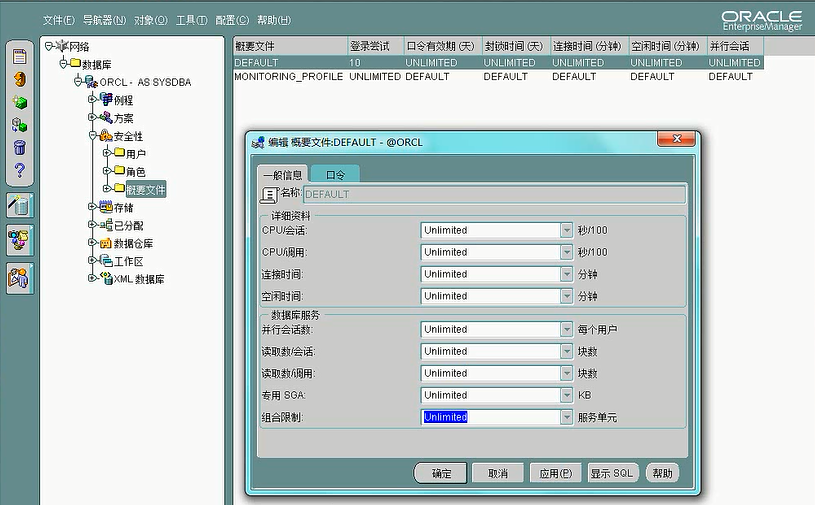Click the dialog 帮助 button
Viewport: 815px width, 505px height.
pos(662,473)
